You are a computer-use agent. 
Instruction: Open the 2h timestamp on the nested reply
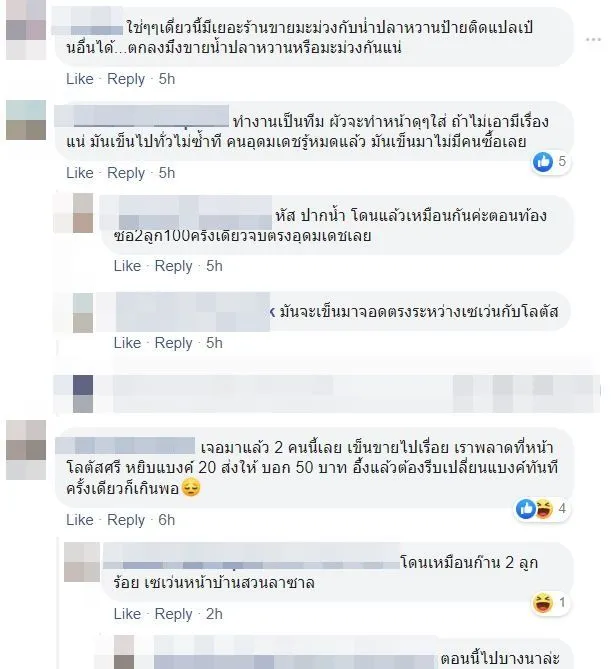pyautogui.click(x=214, y=614)
